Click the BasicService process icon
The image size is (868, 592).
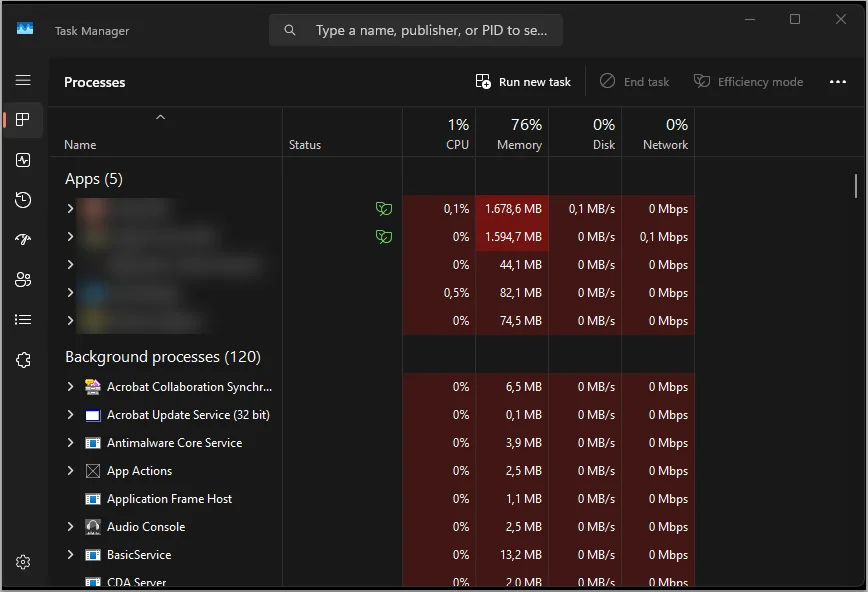pyautogui.click(x=92, y=555)
